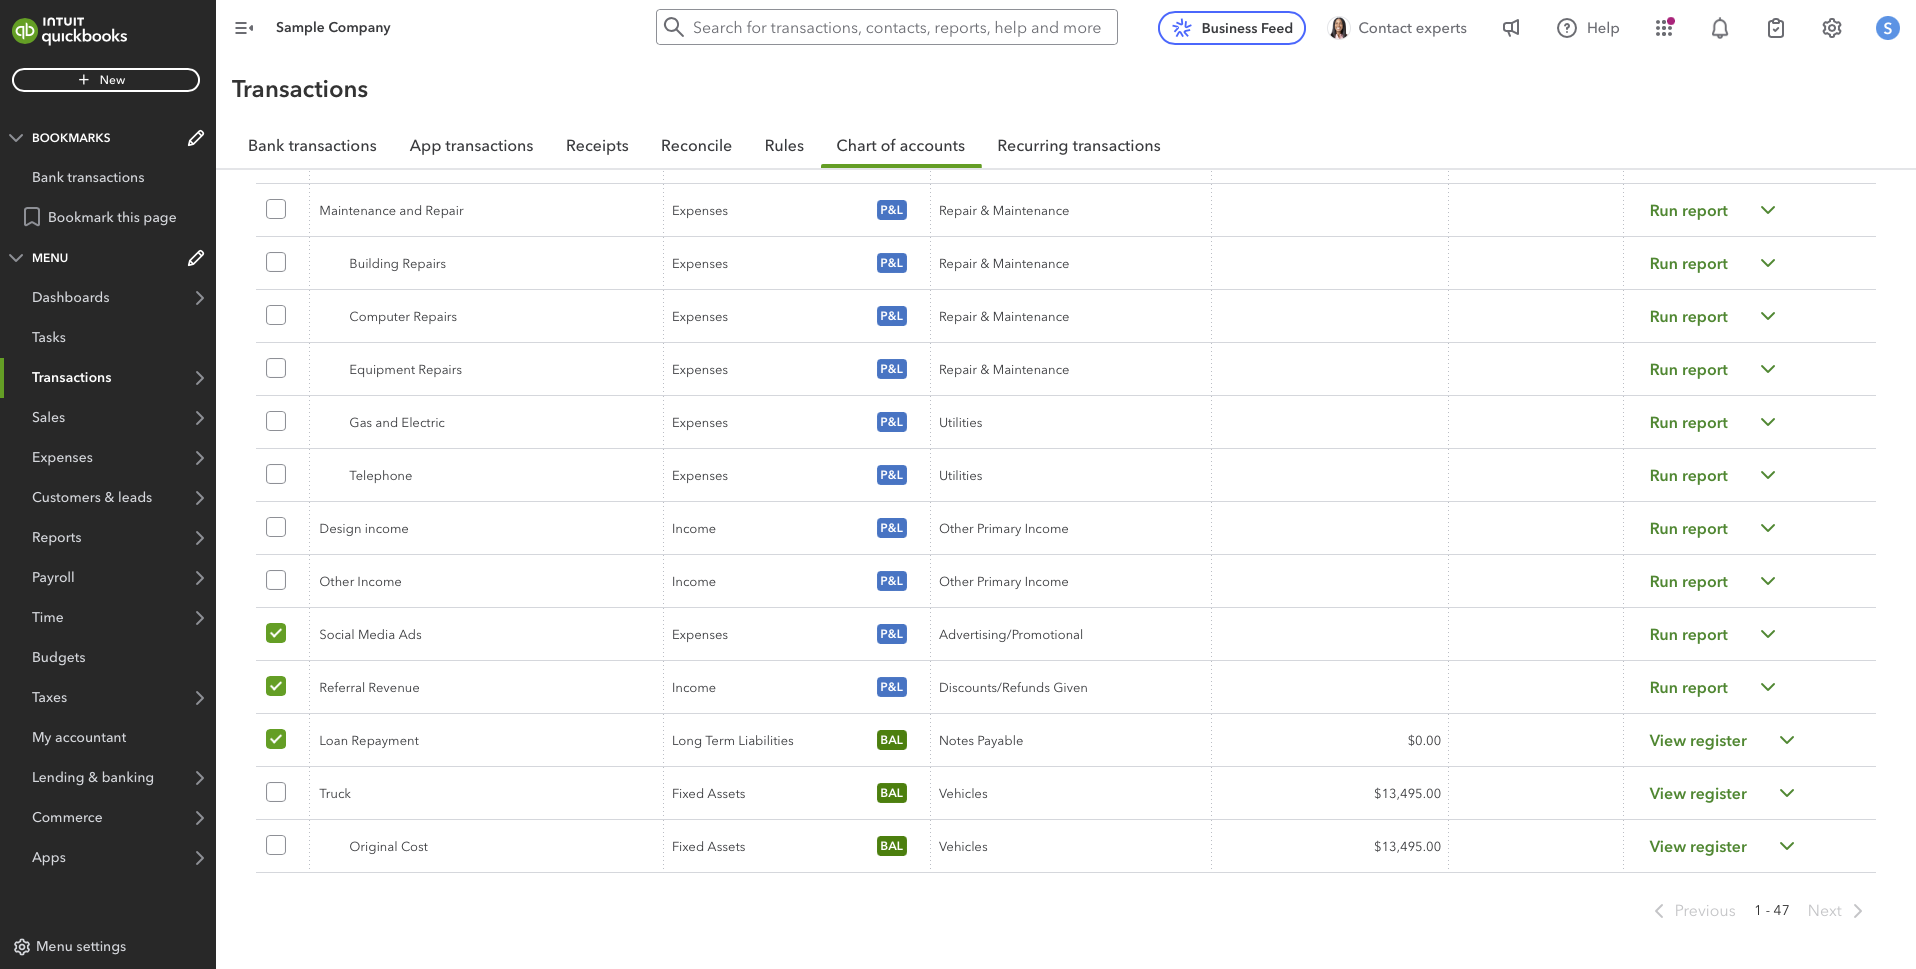
Task: Select the Design income account checkbox
Action: [276, 527]
